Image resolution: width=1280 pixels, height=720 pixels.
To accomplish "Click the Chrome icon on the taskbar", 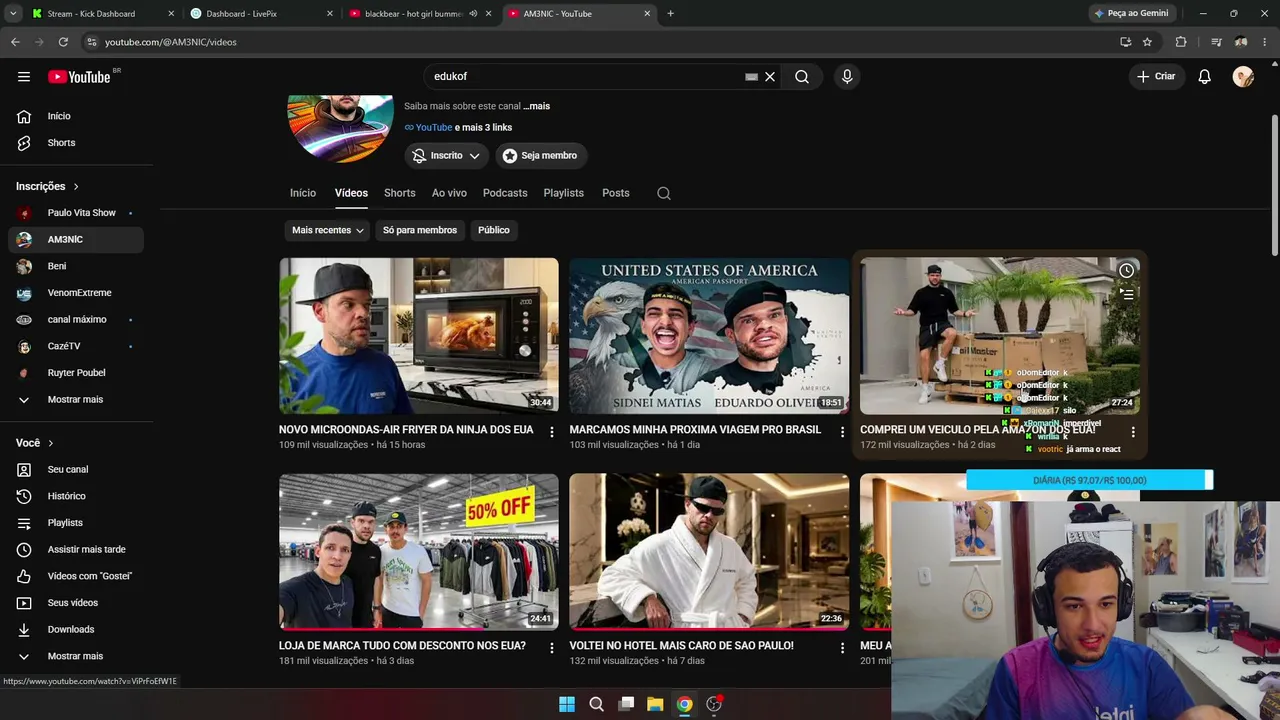I will 684,704.
